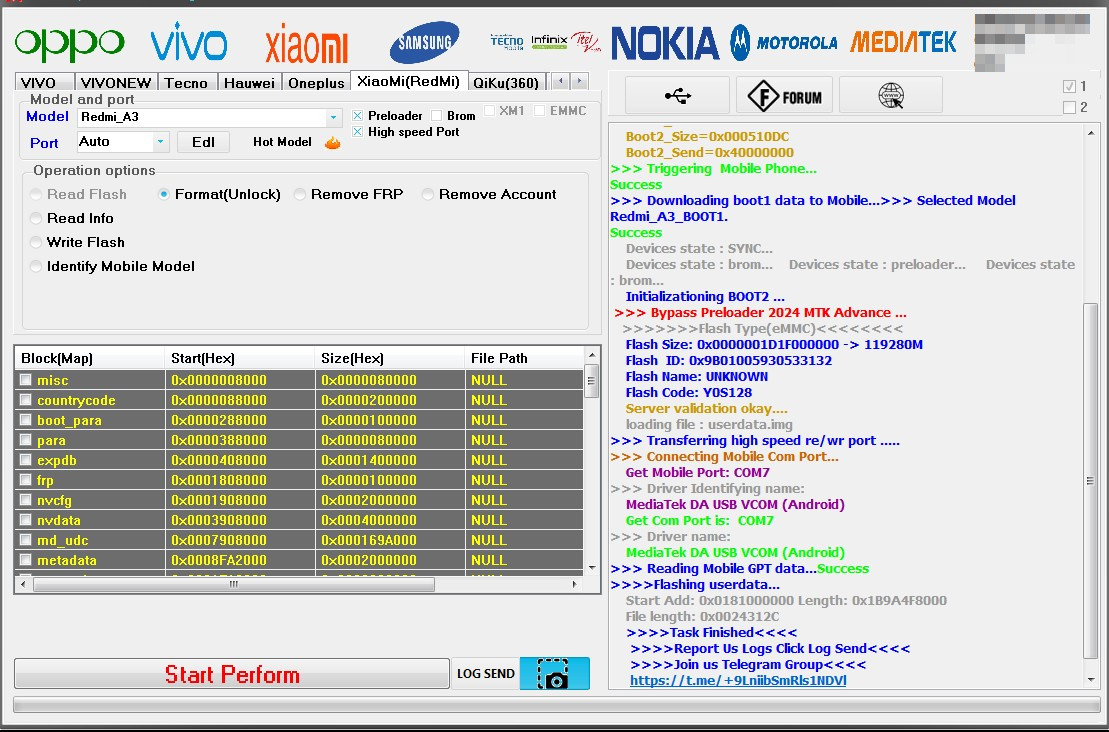Check the misc partition checkbox
Image resolution: width=1109 pixels, height=732 pixels.
[25, 380]
